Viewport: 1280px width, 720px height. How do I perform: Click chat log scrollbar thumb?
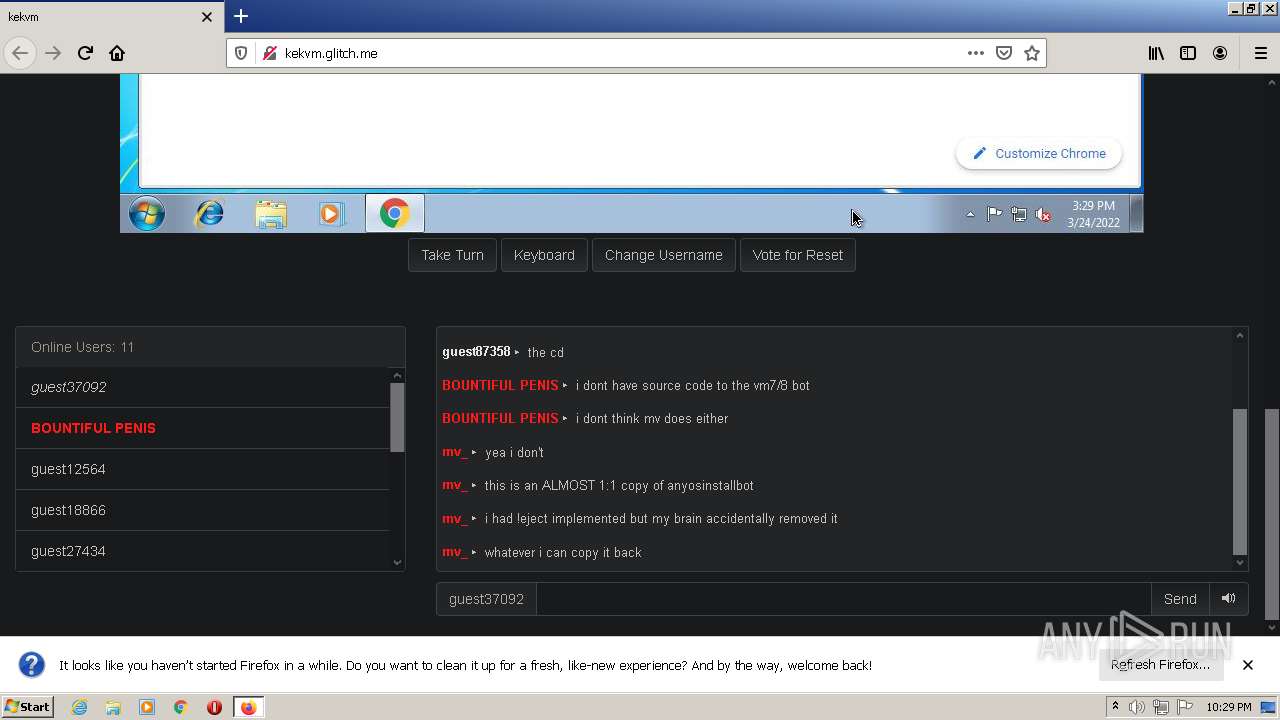[1240, 481]
